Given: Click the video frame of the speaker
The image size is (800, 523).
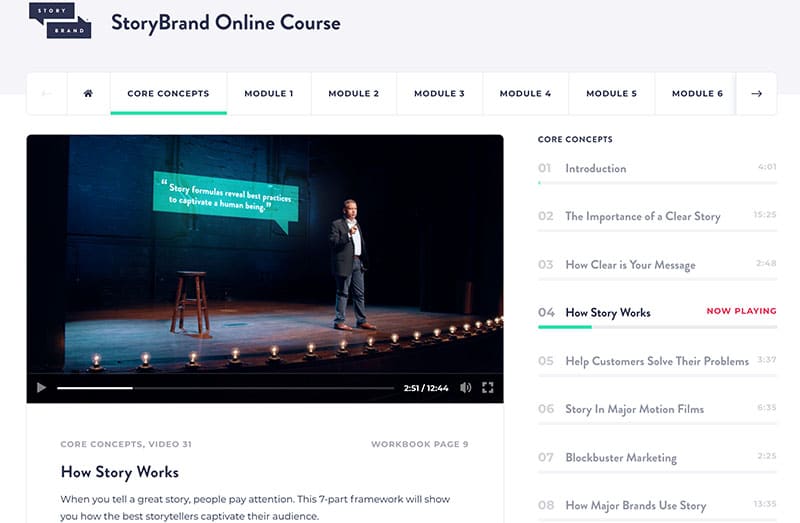Looking at the screenshot, I should tap(265, 254).
